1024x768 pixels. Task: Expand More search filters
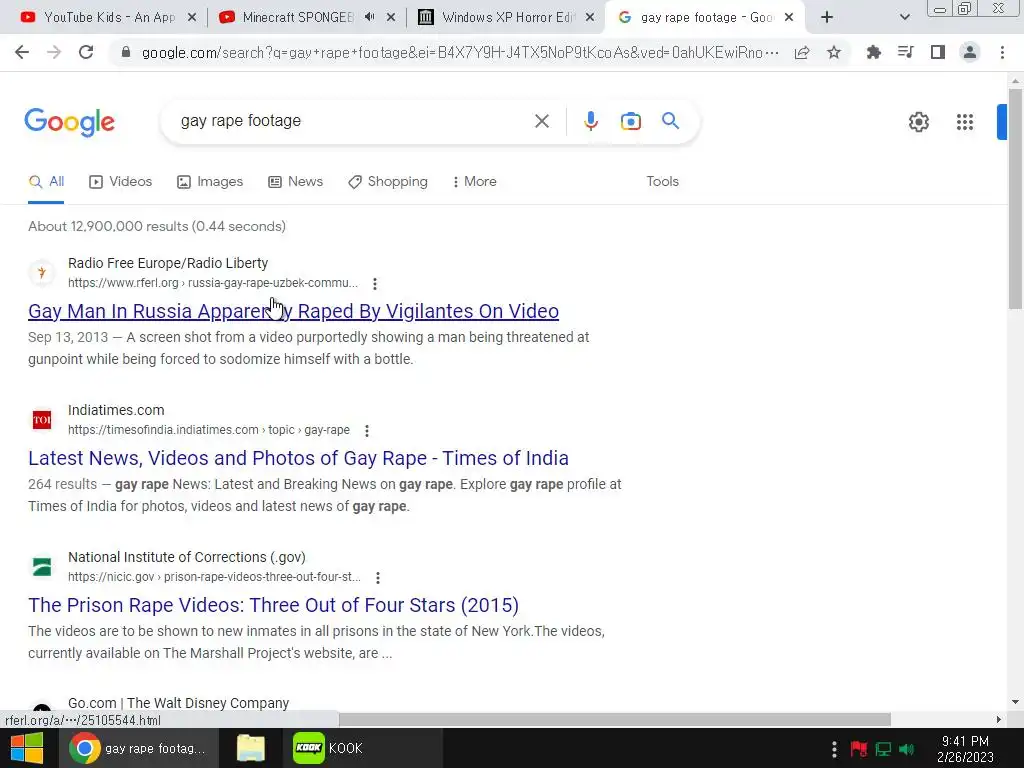click(x=475, y=182)
